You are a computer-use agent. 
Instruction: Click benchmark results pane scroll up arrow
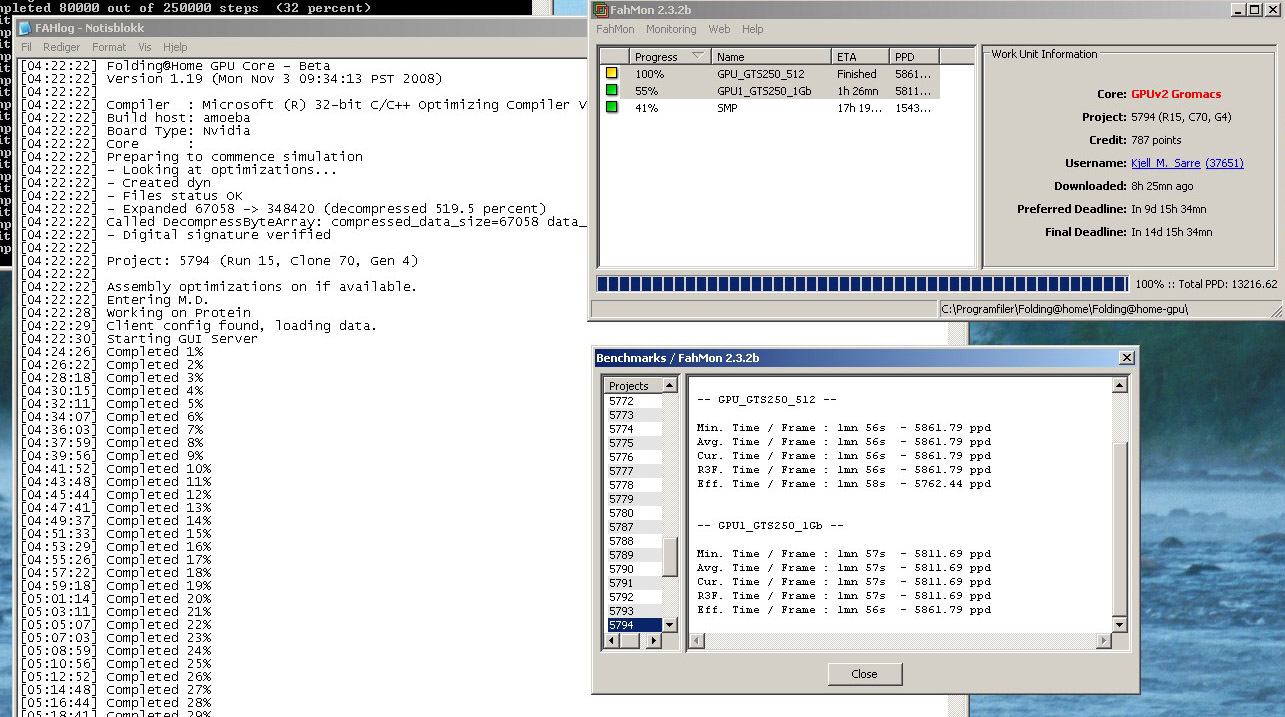1120,385
